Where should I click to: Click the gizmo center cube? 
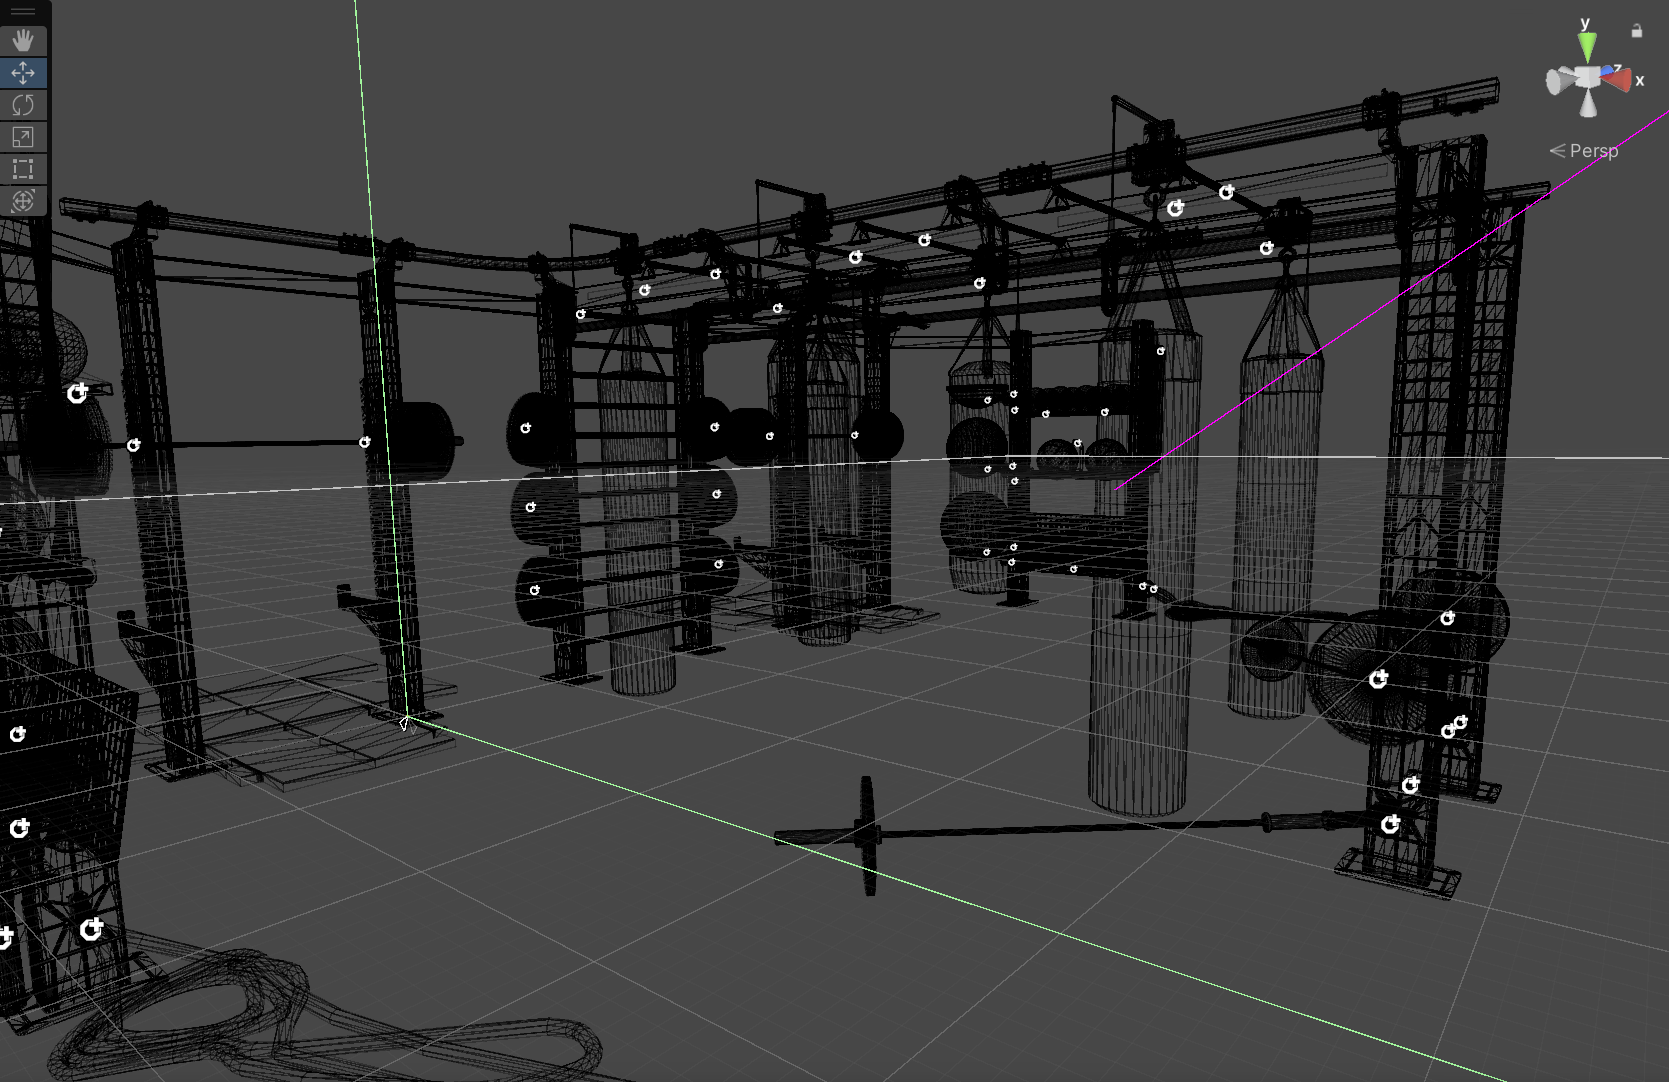point(1587,78)
